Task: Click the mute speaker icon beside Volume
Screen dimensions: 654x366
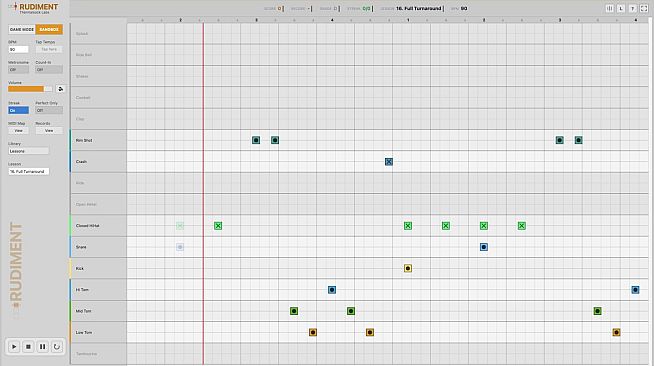Action: pyautogui.click(x=60, y=89)
